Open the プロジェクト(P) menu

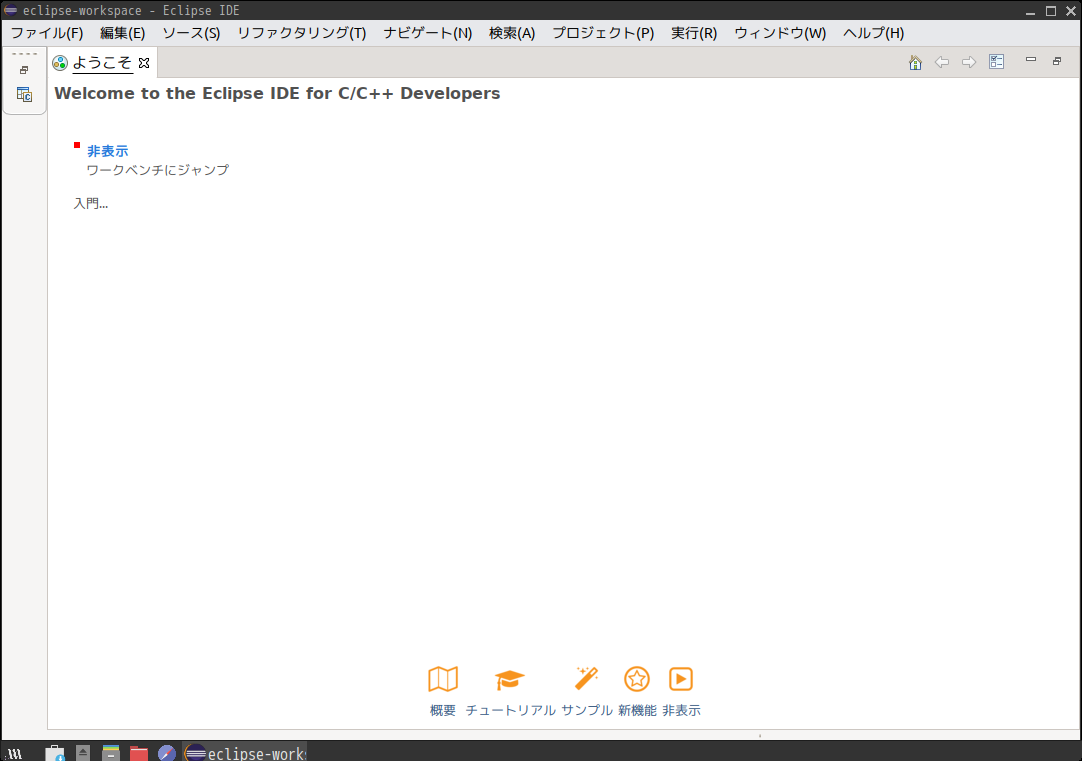[x=603, y=33]
